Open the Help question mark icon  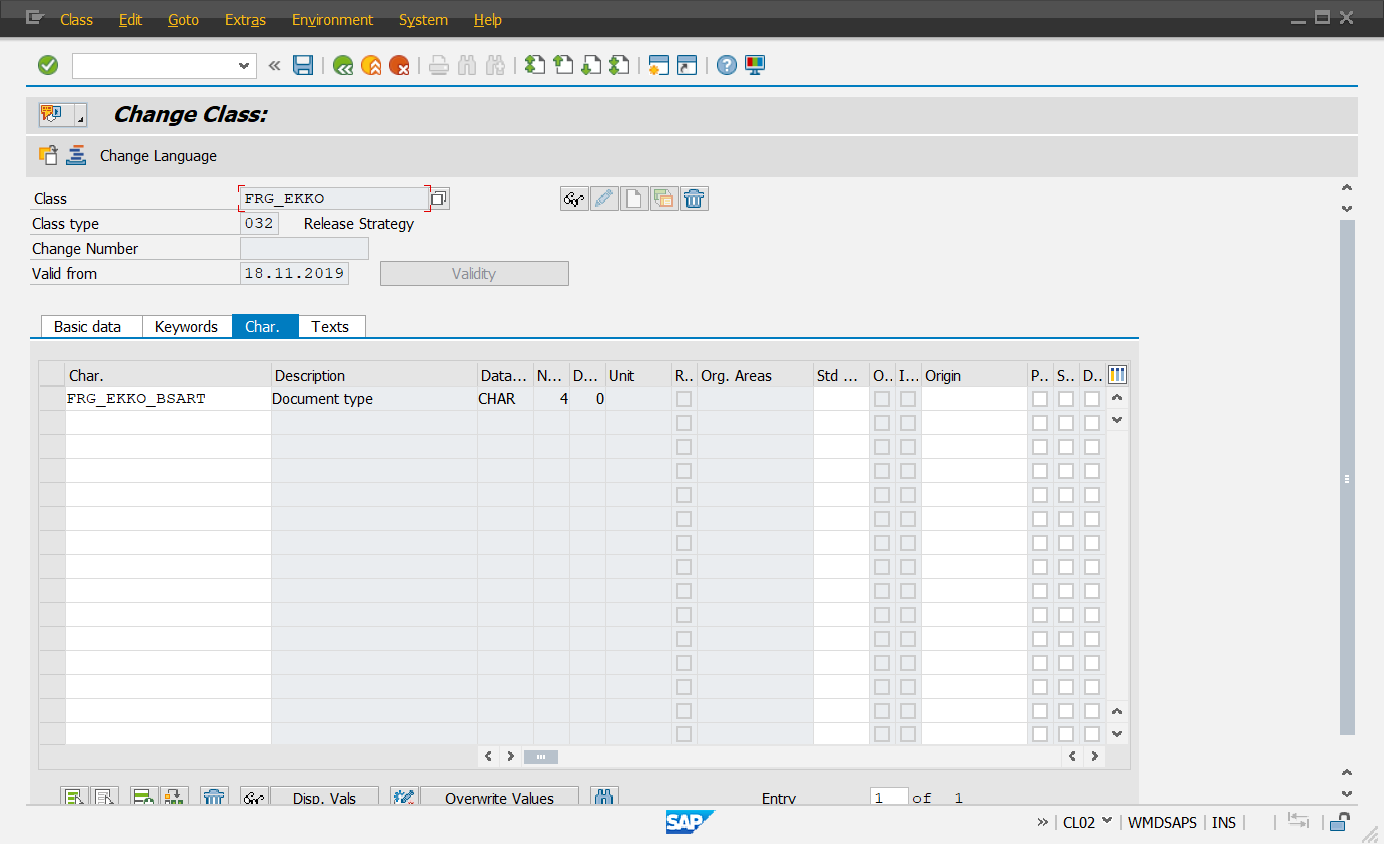[727, 65]
